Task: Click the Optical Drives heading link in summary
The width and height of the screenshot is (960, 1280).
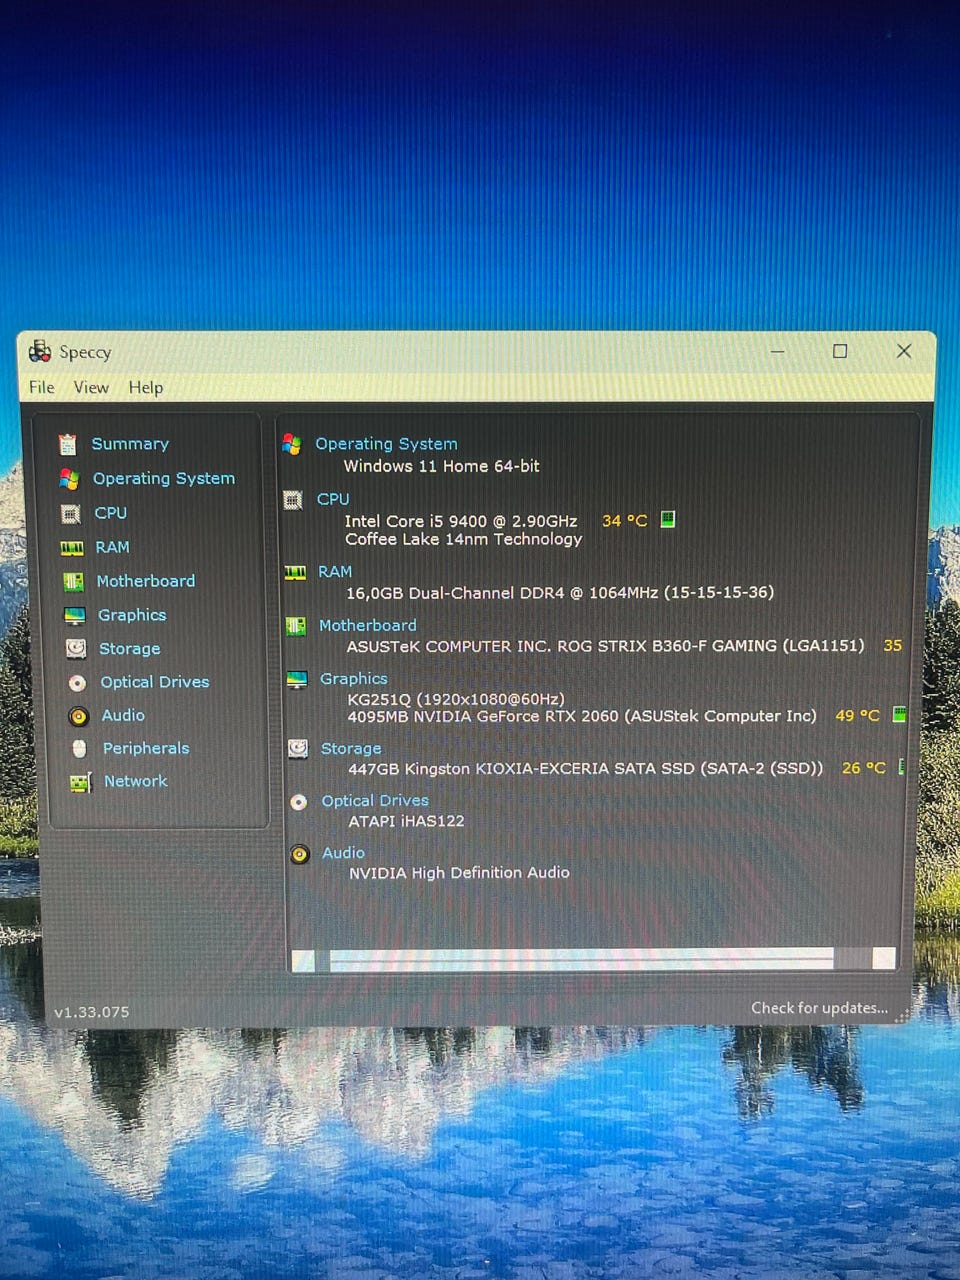Action: 375,801
